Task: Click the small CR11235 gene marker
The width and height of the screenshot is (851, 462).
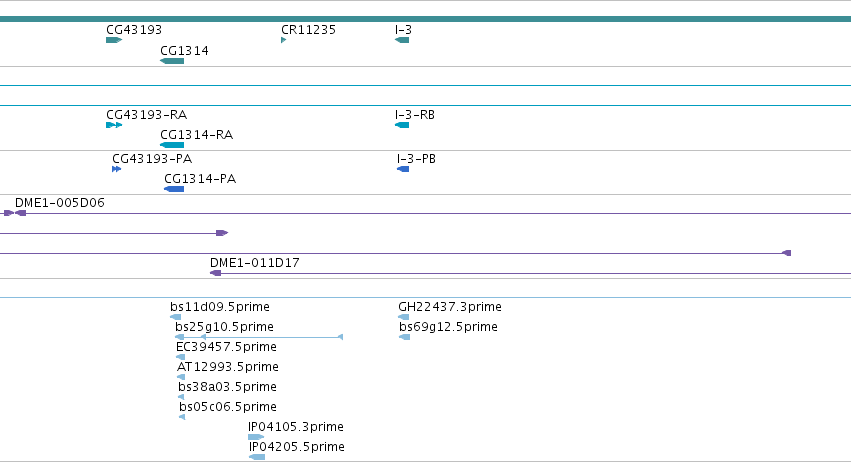Action: [x=283, y=40]
